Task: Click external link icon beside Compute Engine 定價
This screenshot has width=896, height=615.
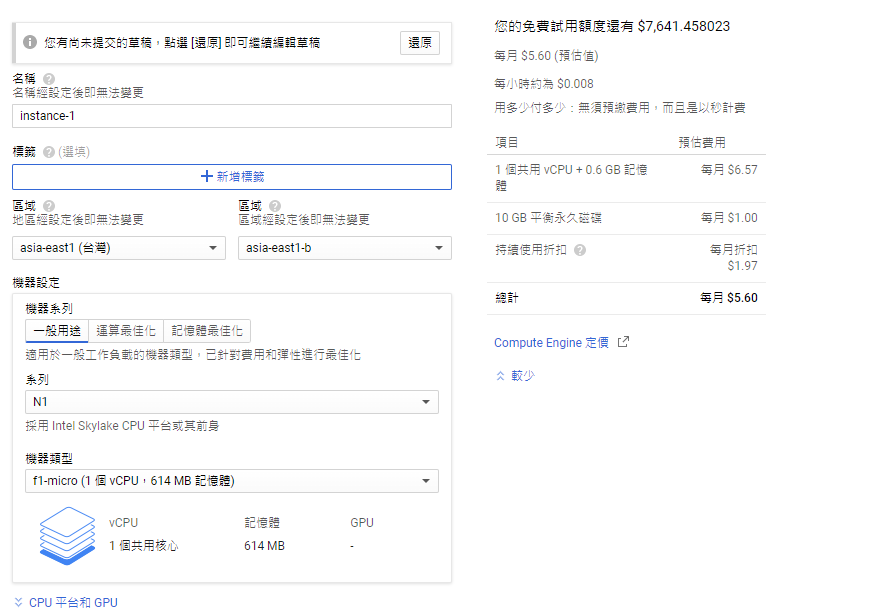Action: click(x=623, y=342)
